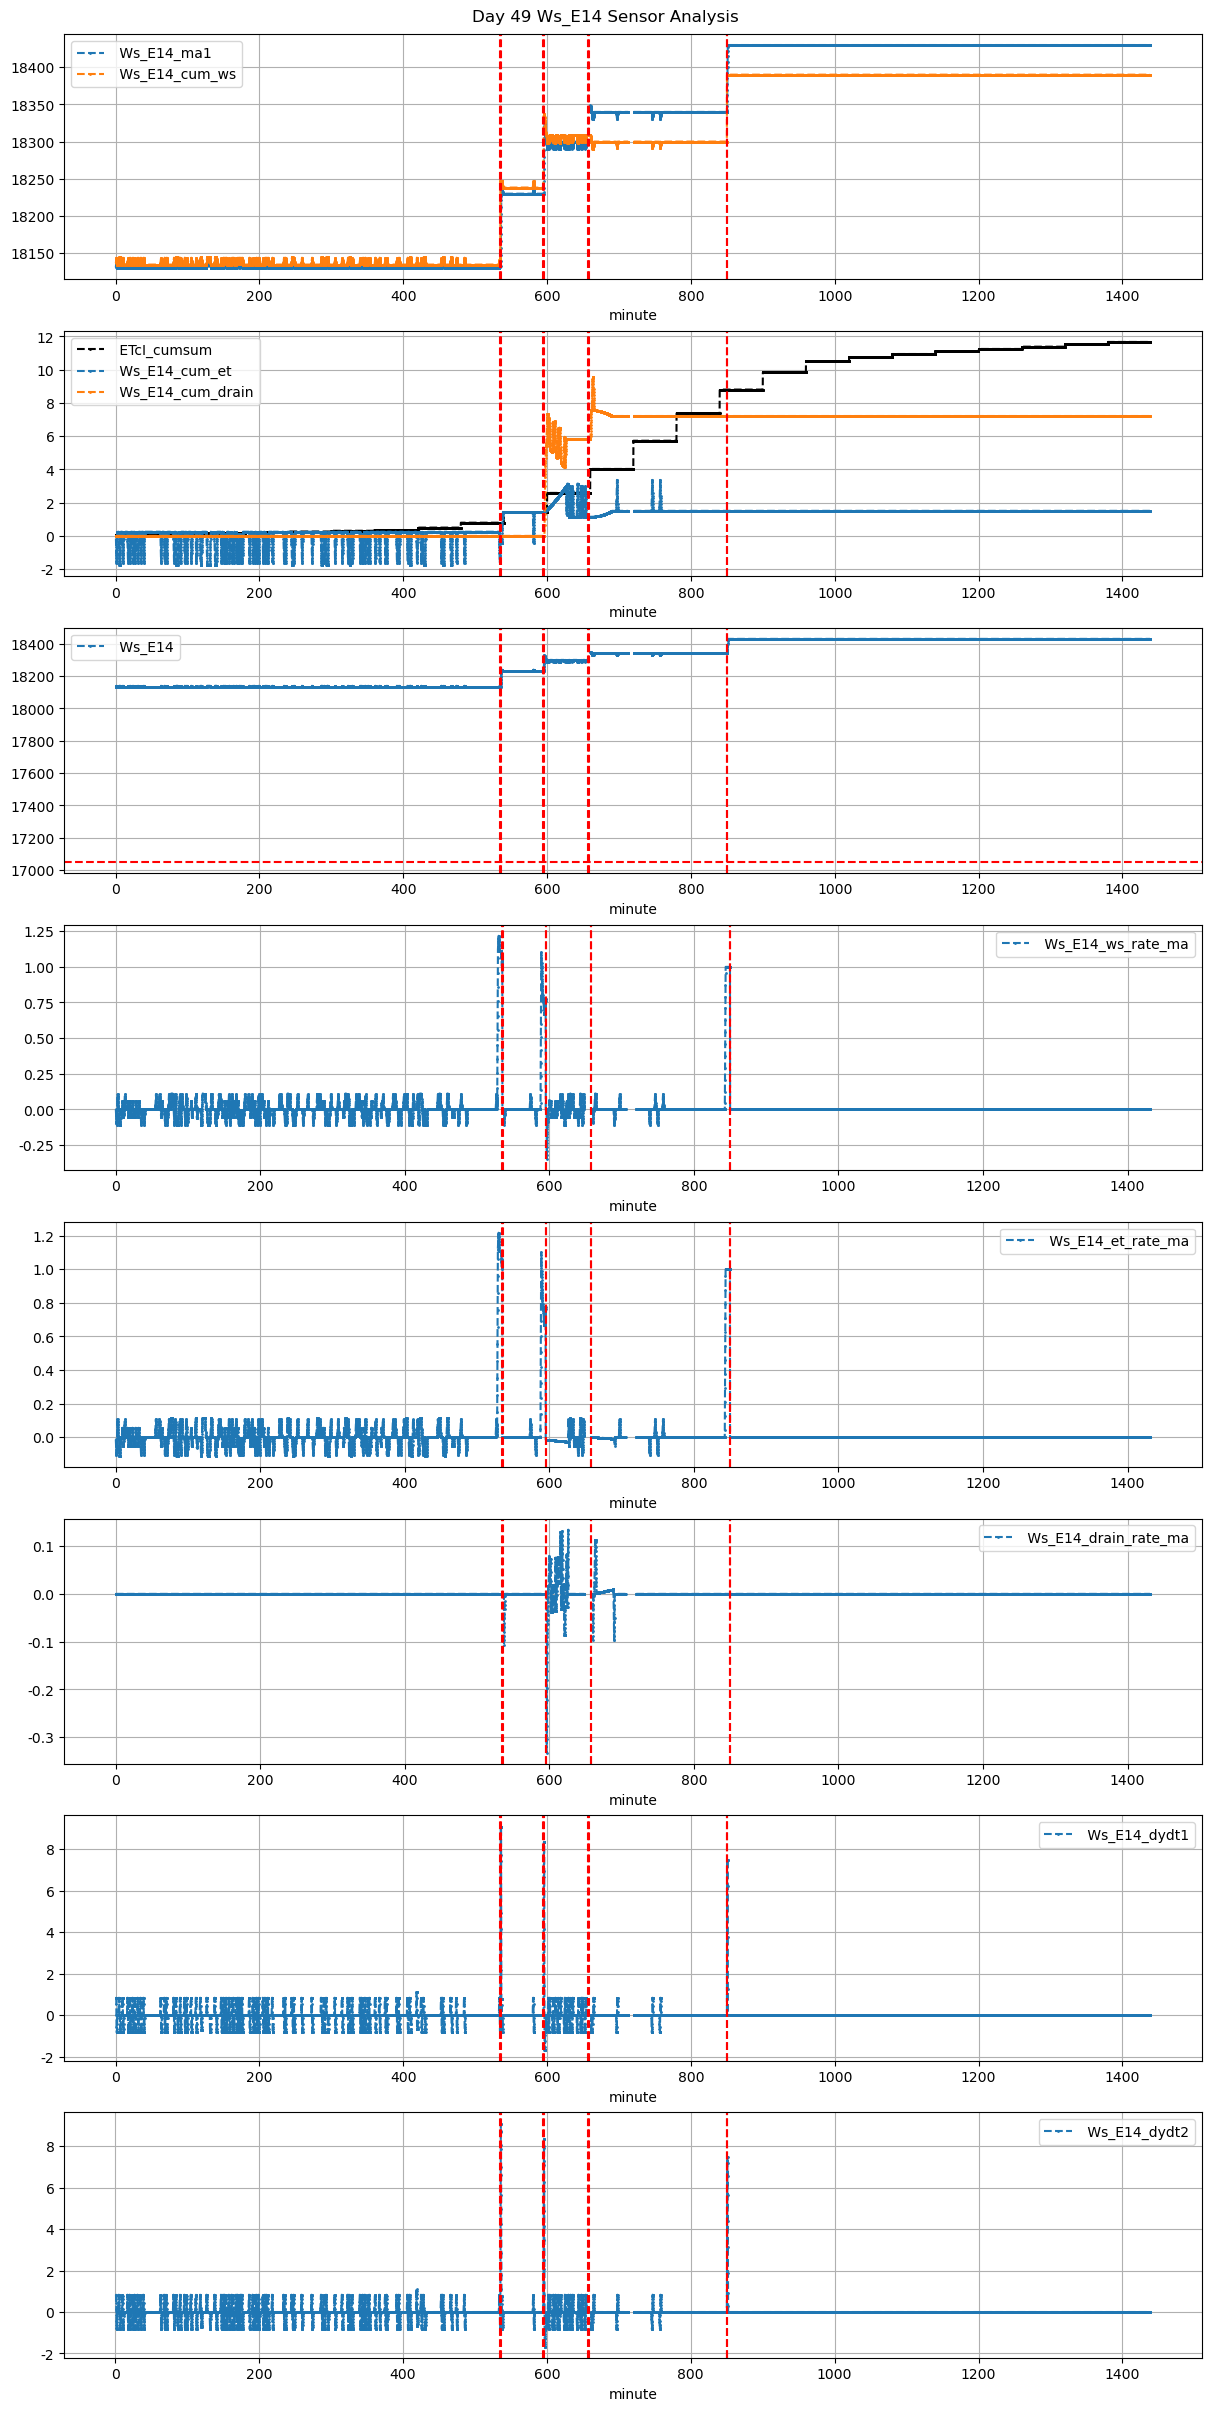The width and height of the screenshot is (1211, 2411).
Task: Click the Ws_E14 legend in third plot
Action: click(x=146, y=647)
